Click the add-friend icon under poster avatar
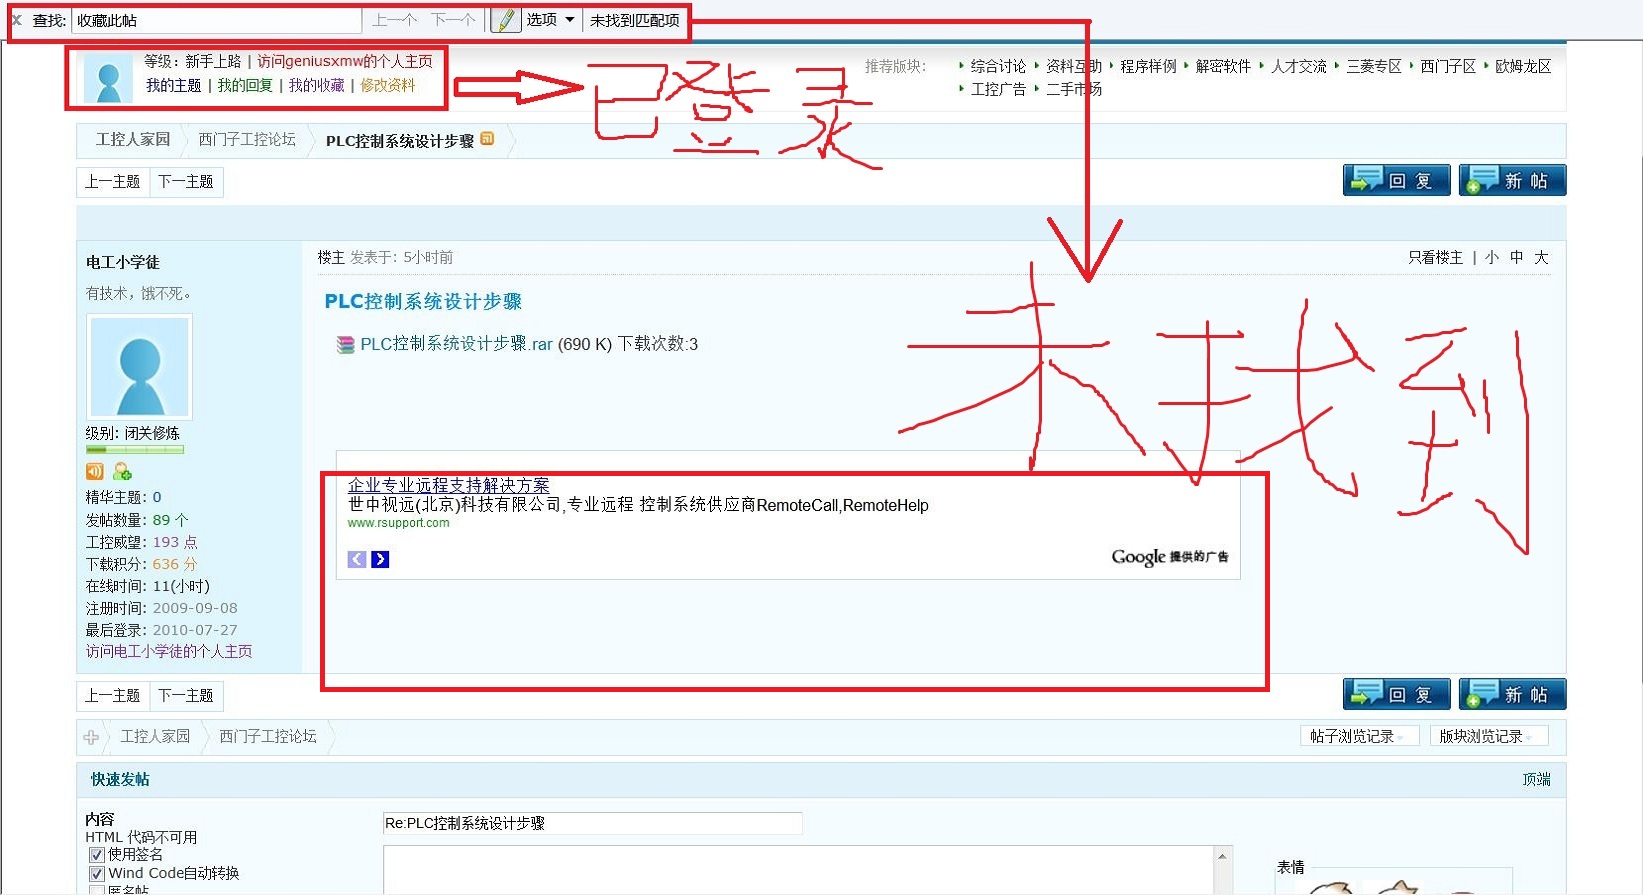This screenshot has width=1643, height=895. pos(122,471)
